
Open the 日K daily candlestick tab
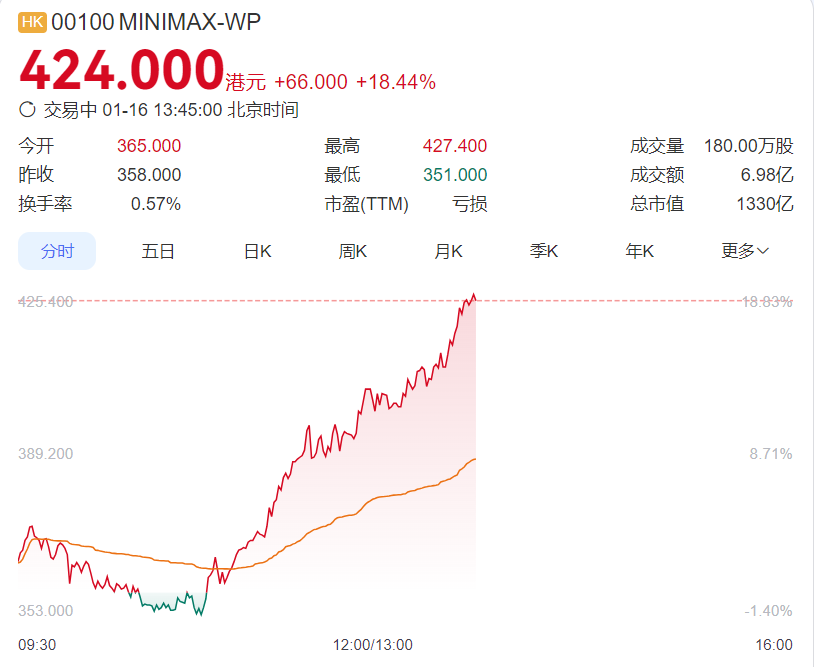[258, 251]
